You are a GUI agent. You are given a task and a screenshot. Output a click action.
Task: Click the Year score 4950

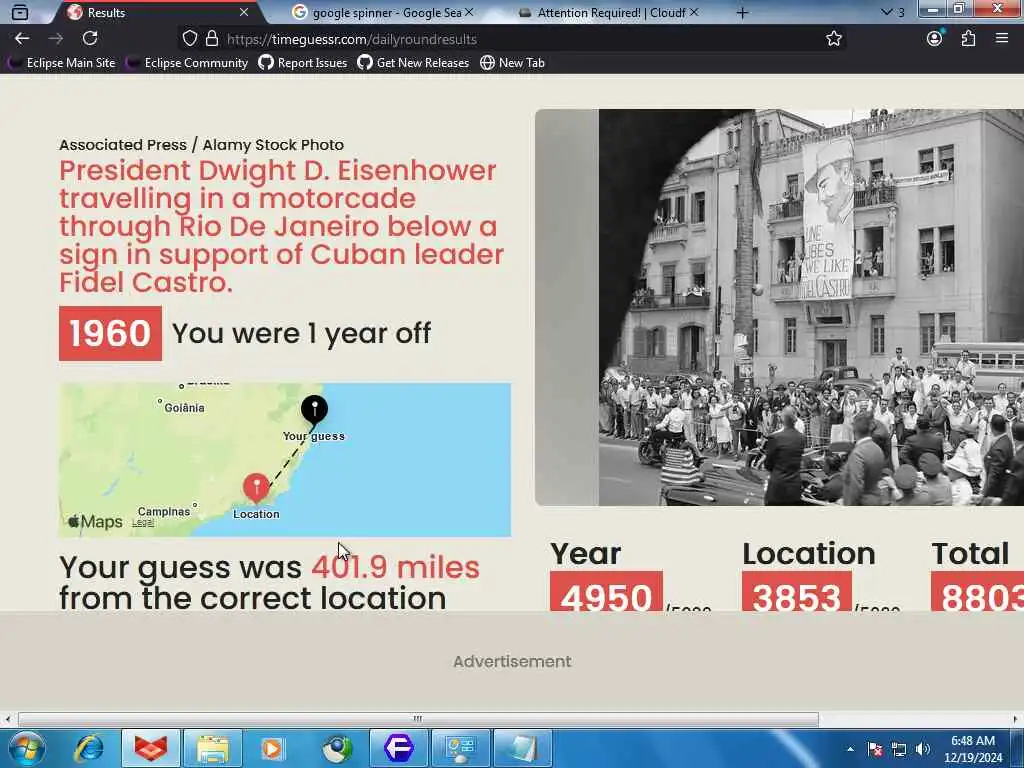point(606,592)
